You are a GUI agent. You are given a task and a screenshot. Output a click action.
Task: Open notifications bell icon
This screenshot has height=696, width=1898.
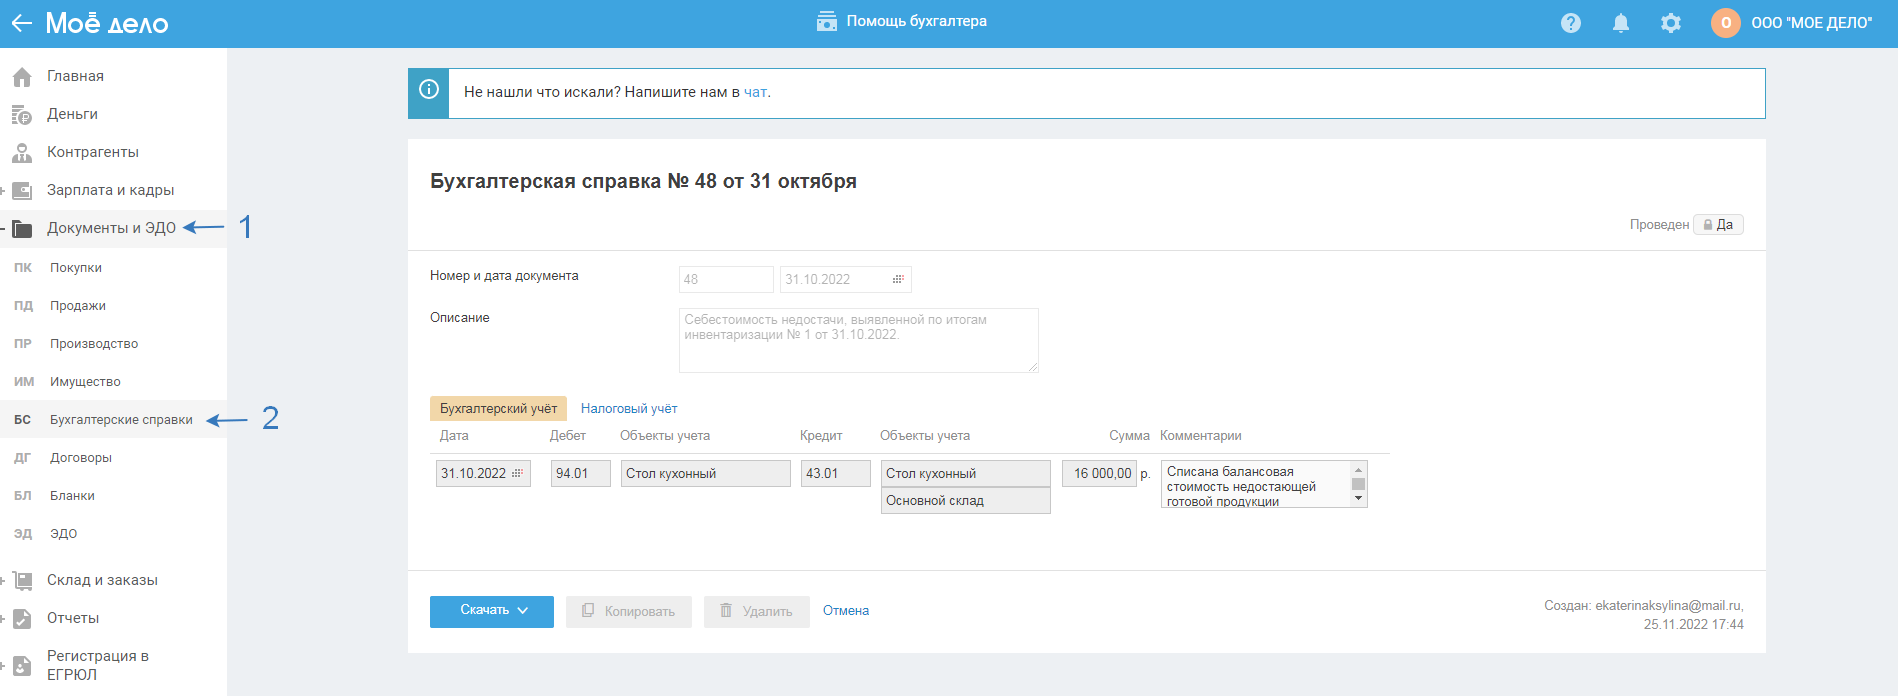tap(1621, 23)
